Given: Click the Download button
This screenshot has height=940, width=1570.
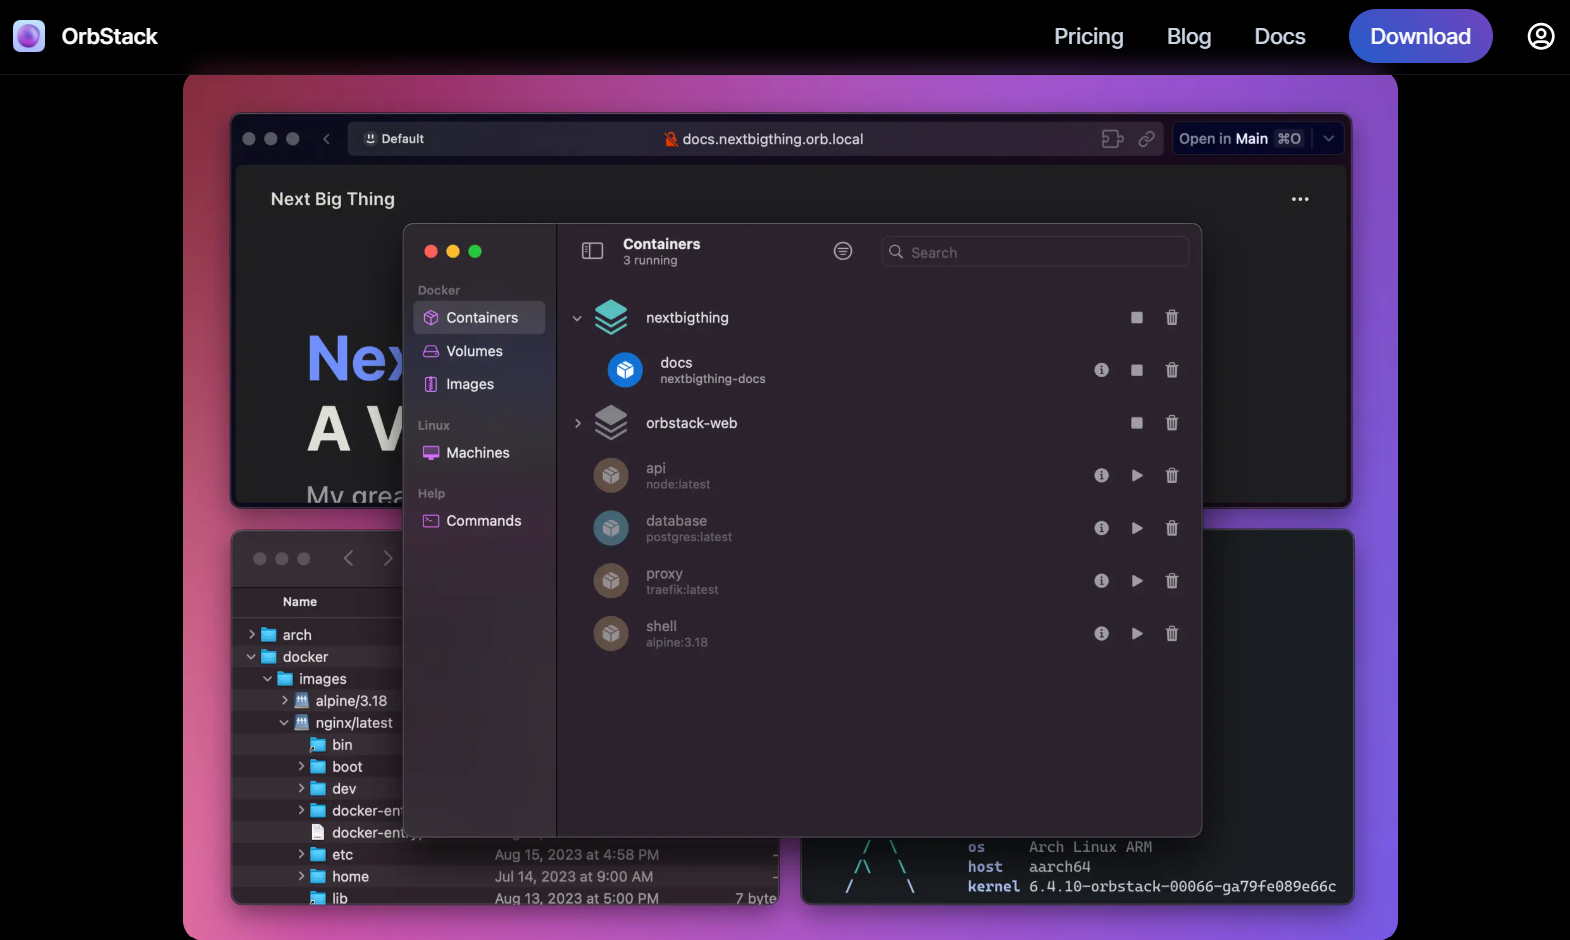Looking at the screenshot, I should click(1420, 36).
